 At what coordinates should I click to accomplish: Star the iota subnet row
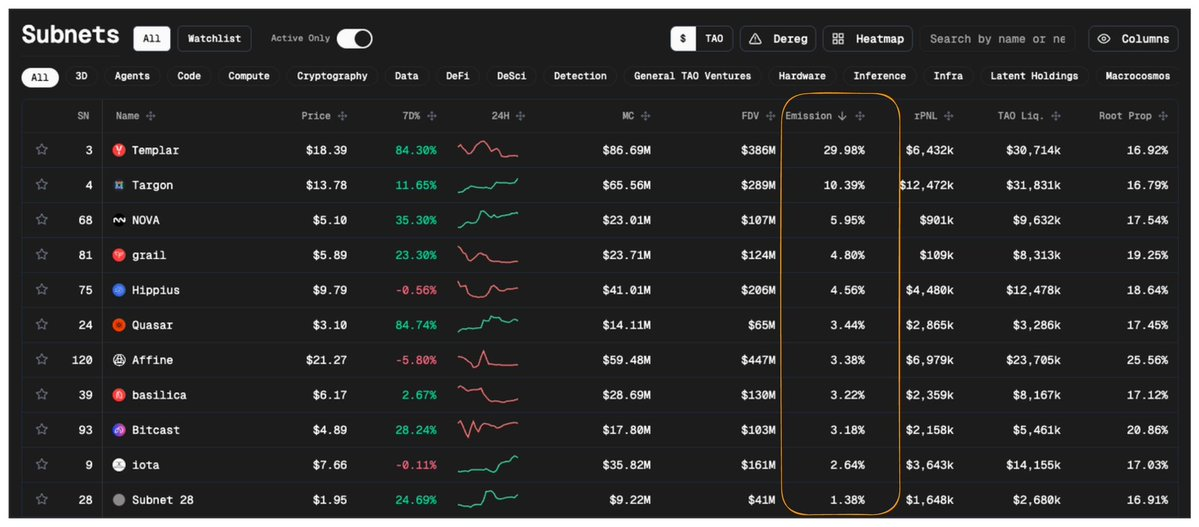click(42, 465)
